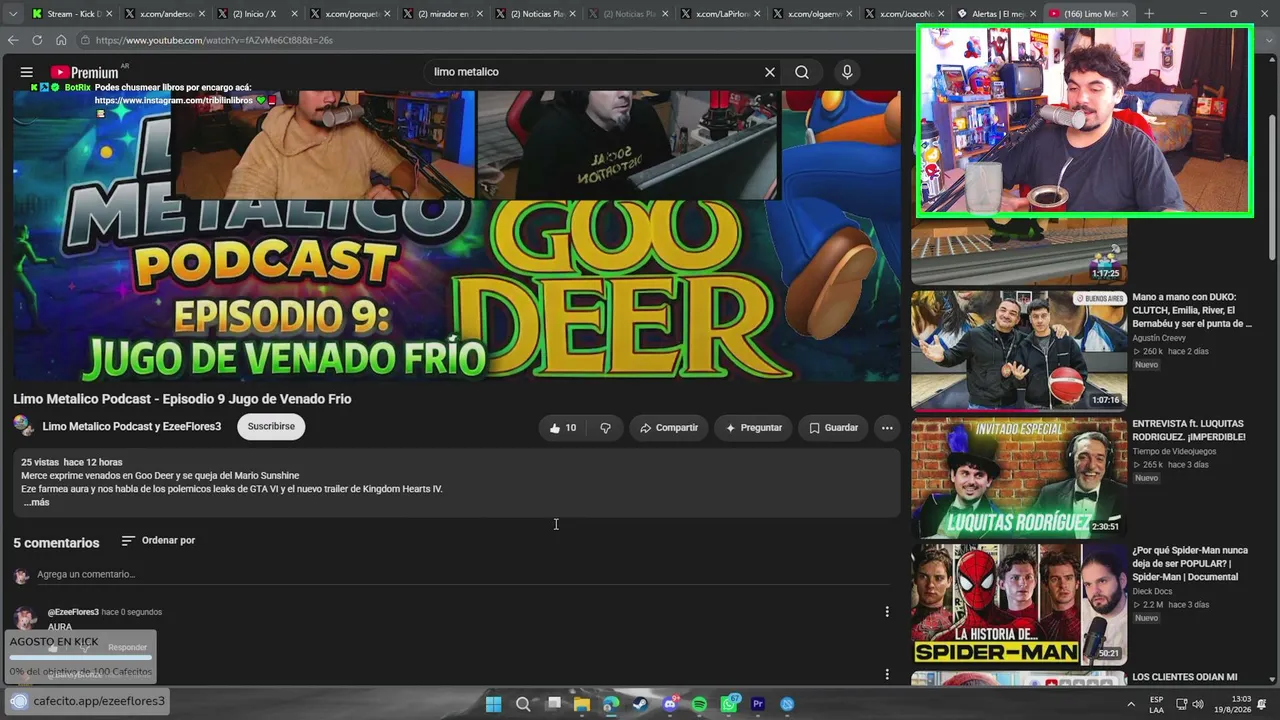The image size is (1280, 720).
Task: Open Windows taskbar search
Action: [x=523, y=704]
